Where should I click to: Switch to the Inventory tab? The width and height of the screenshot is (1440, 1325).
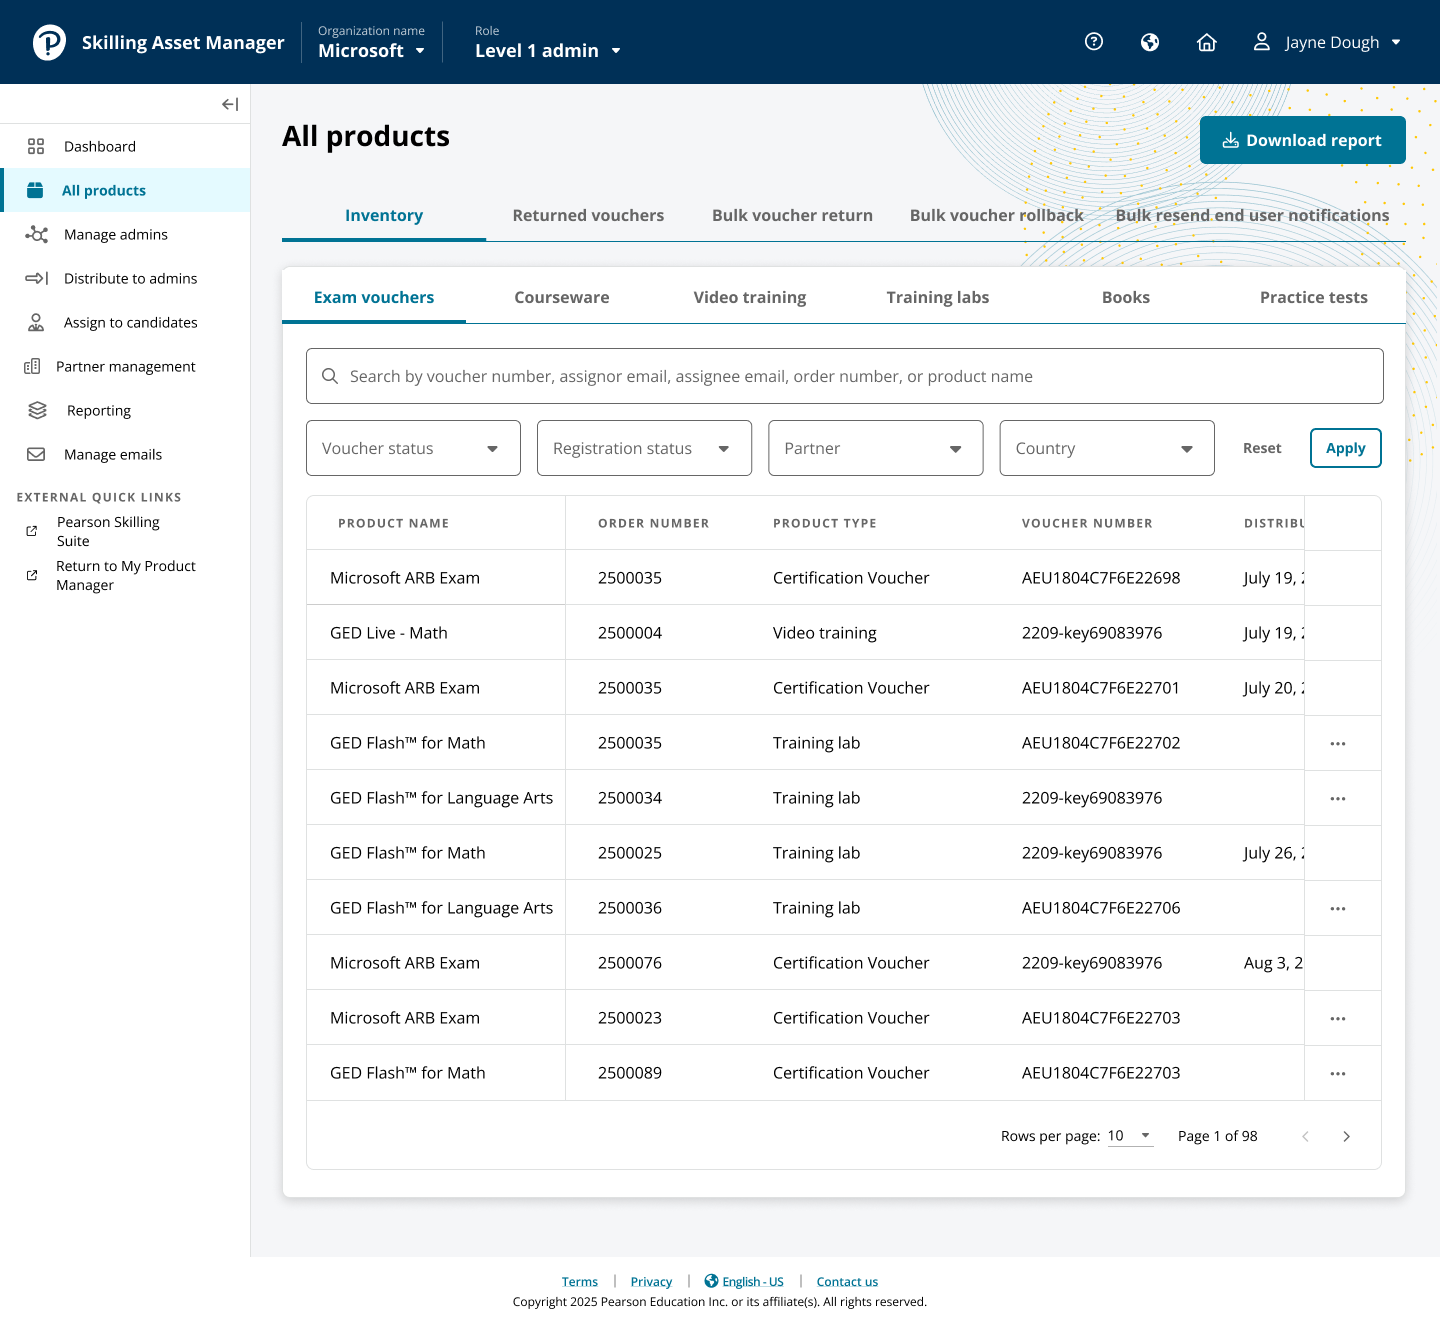pos(384,215)
